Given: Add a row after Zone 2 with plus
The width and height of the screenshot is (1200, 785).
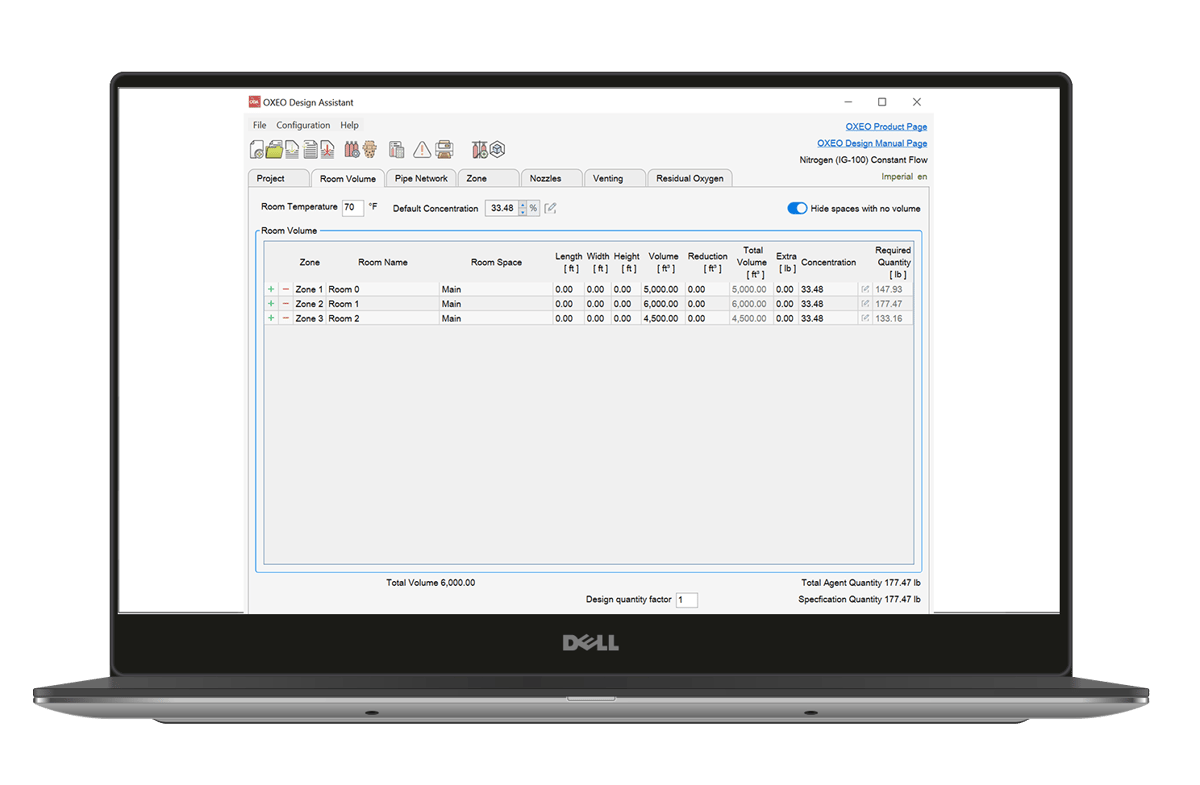Looking at the screenshot, I should 270,304.
